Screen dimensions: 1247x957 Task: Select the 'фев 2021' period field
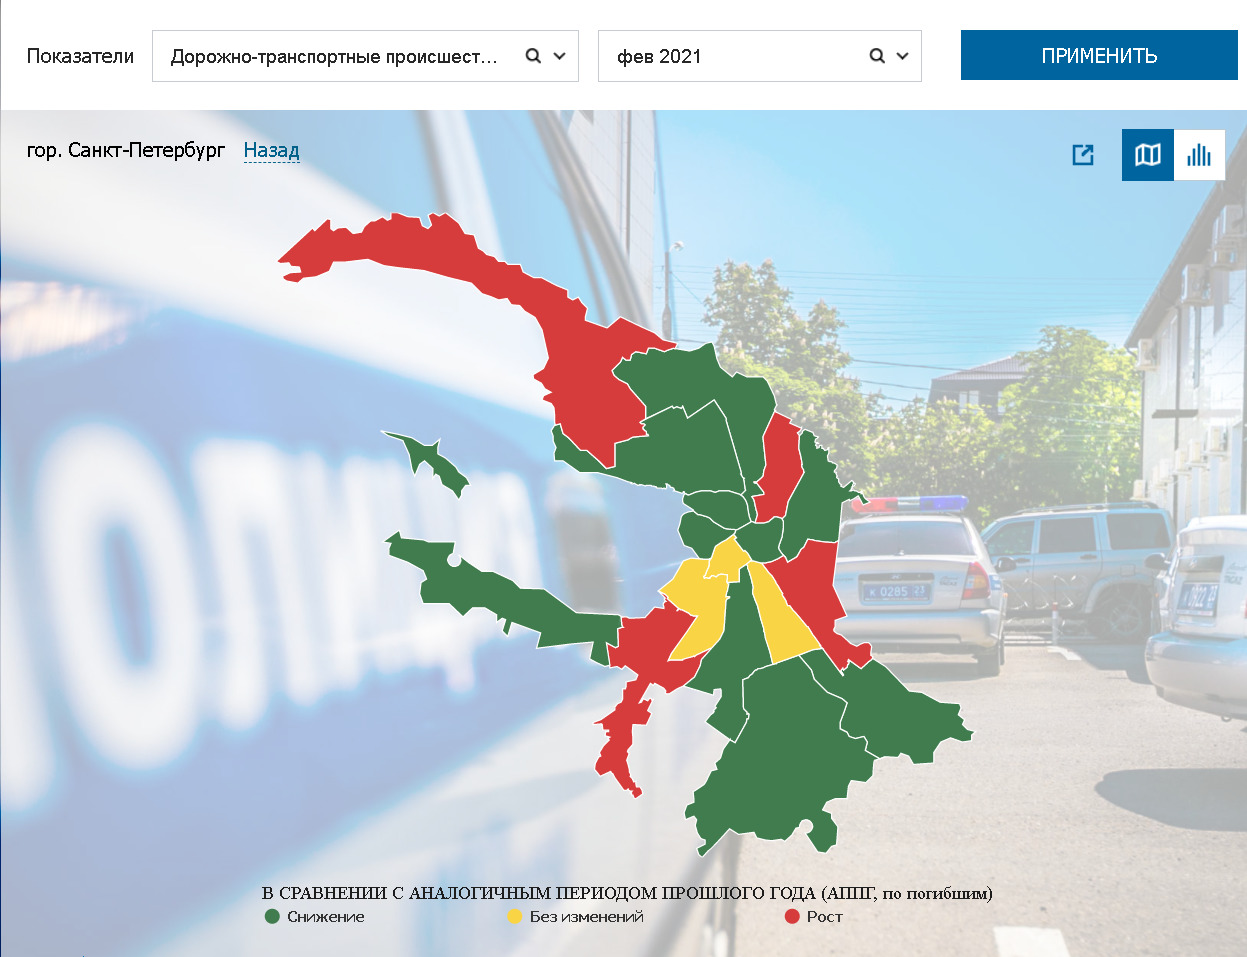760,56
